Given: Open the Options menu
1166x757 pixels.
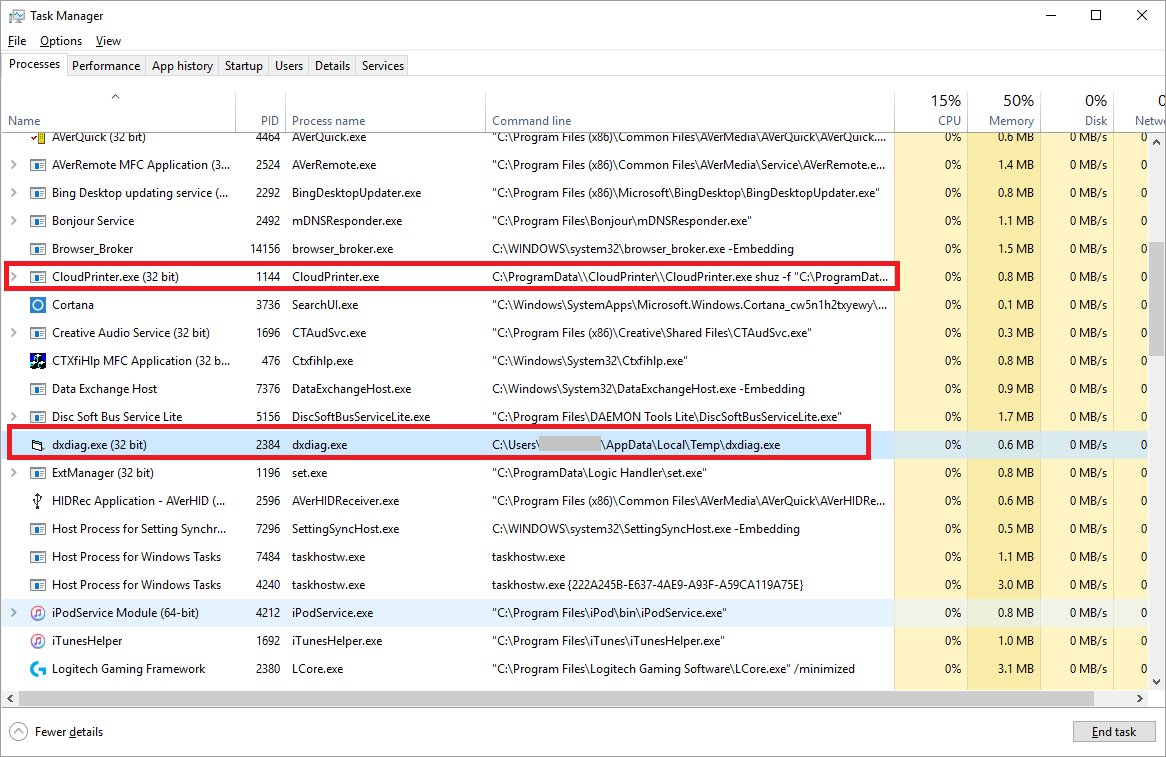Looking at the screenshot, I should point(61,41).
